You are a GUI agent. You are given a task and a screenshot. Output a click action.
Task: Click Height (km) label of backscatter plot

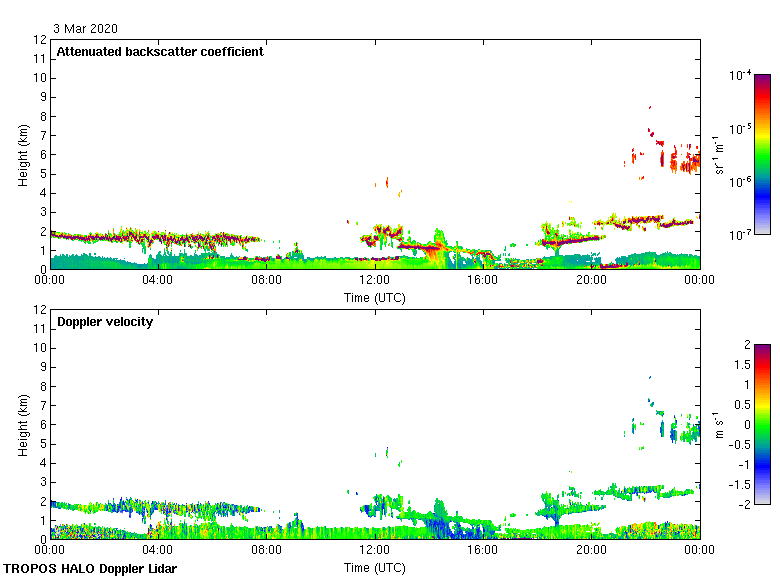pyautogui.click(x=23, y=154)
